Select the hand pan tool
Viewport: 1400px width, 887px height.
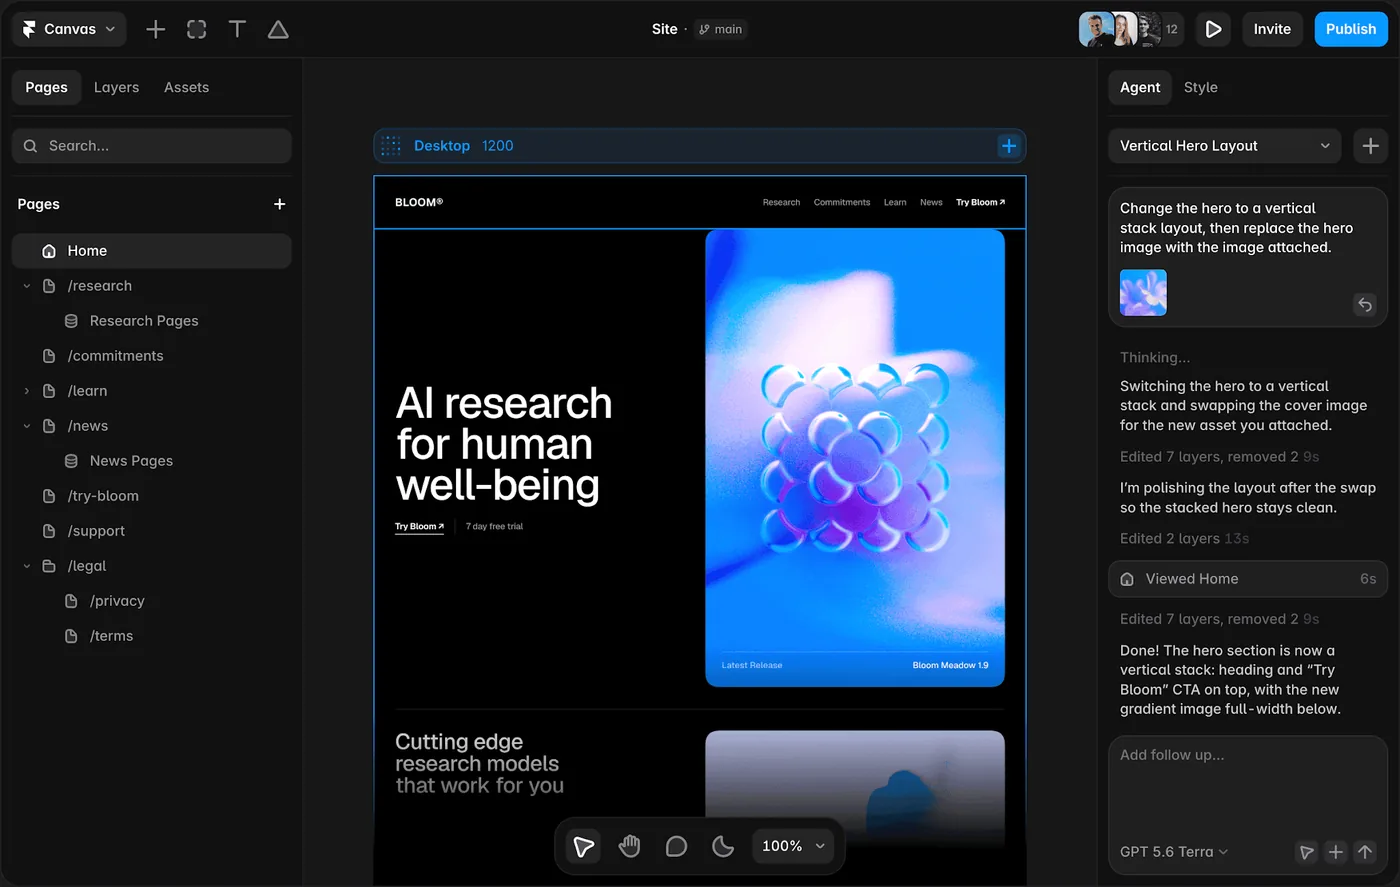click(629, 846)
